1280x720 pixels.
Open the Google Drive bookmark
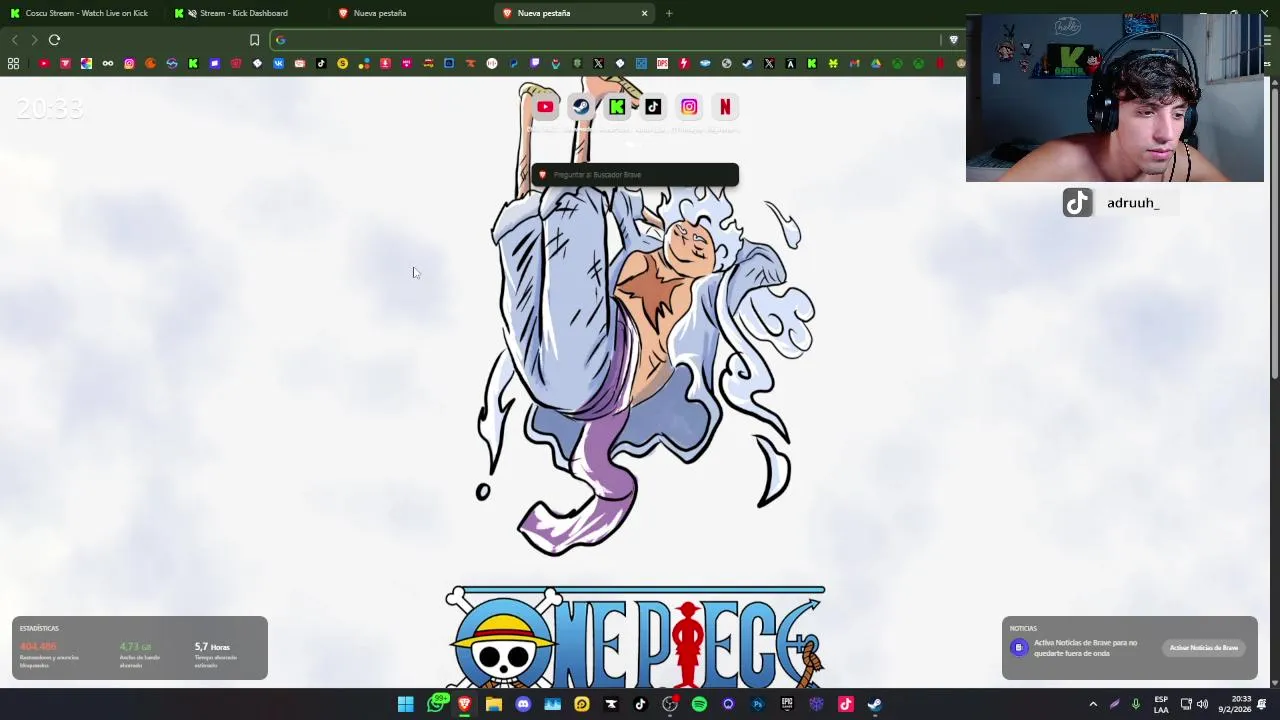pos(876,64)
